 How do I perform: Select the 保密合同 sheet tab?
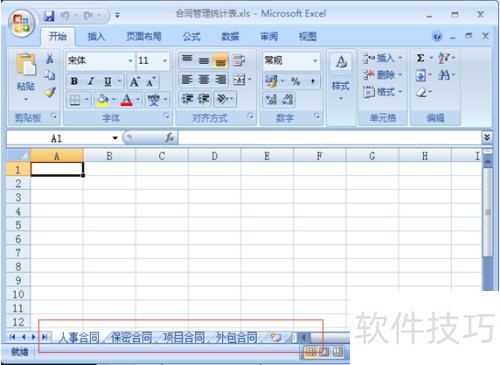pos(131,338)
